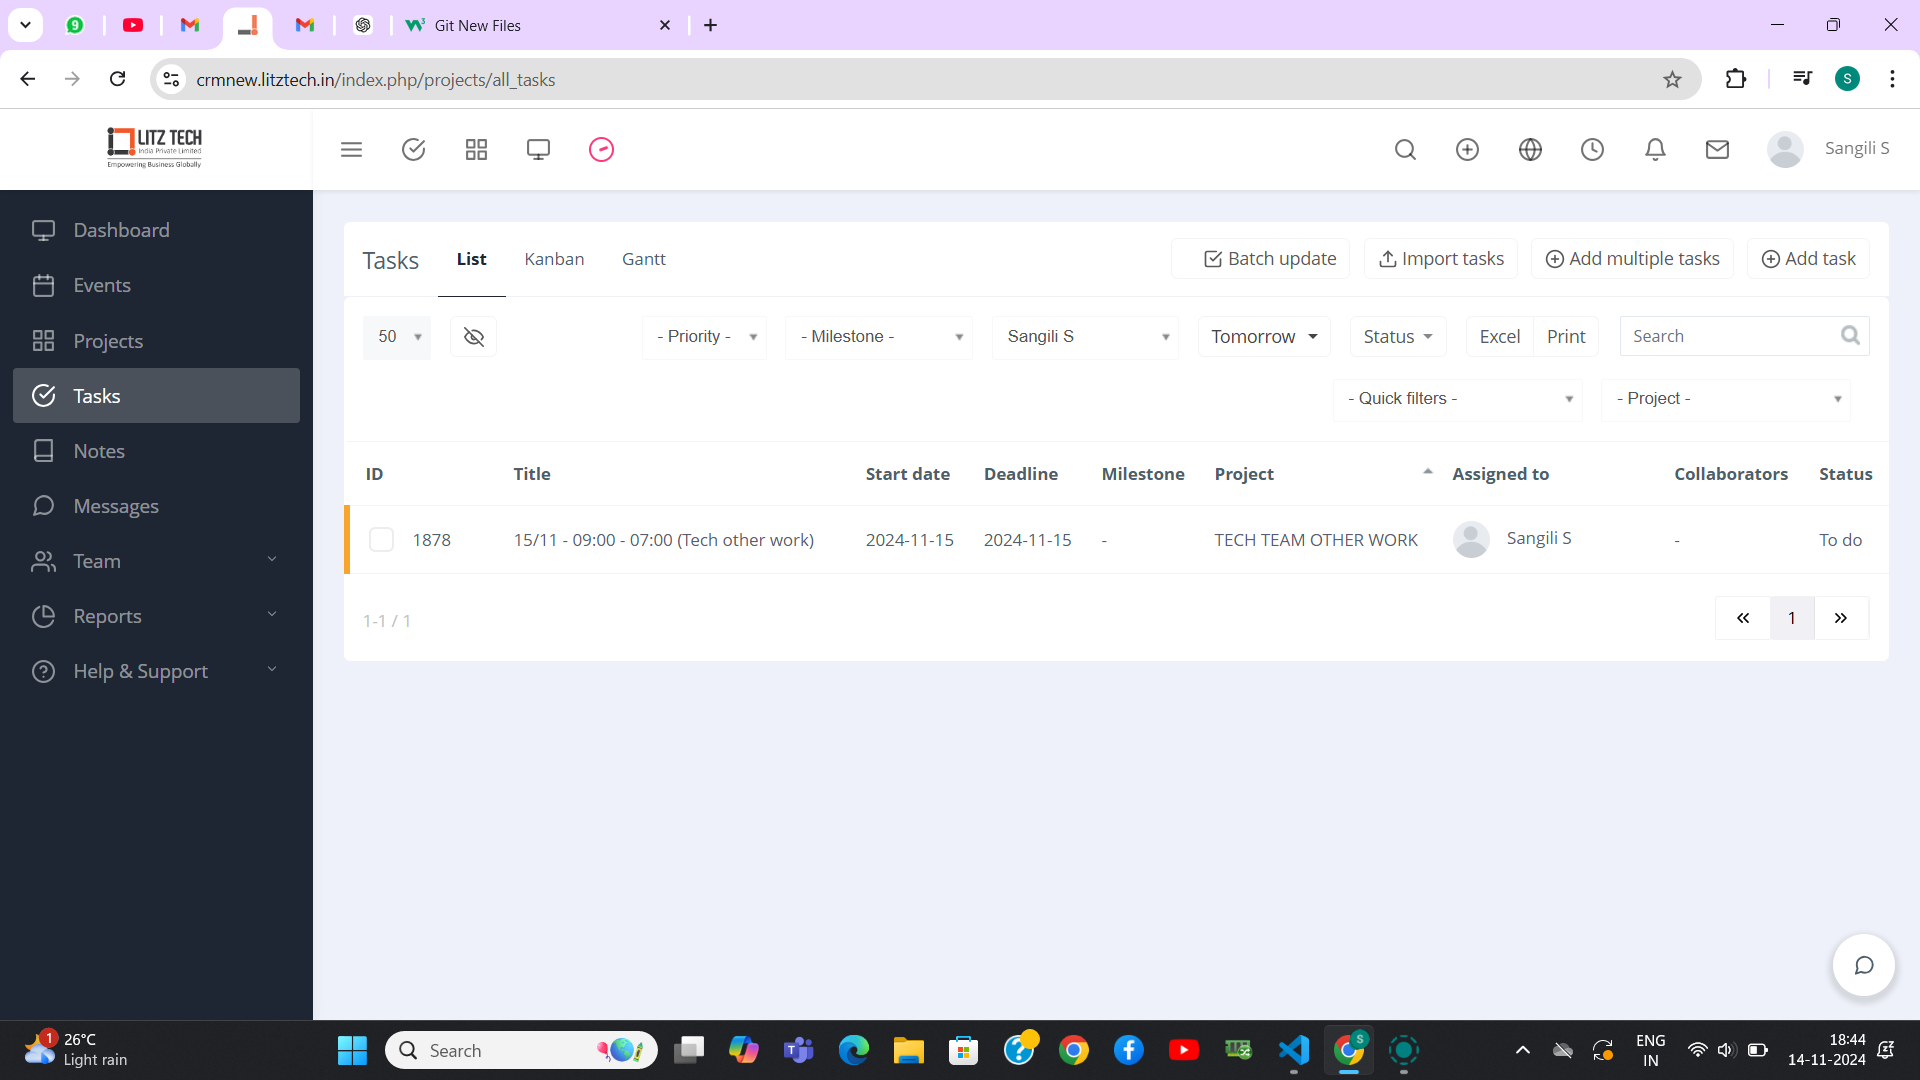Click the To do status of task 1878

pyautogui.click(x=1840, y=540)
